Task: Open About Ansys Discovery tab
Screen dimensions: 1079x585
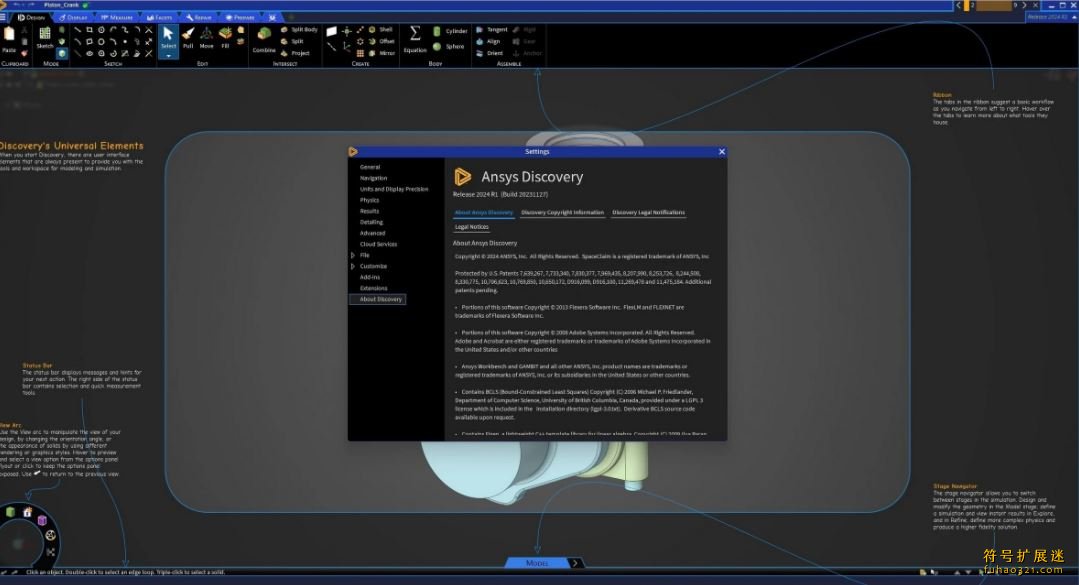Action: [x=484, y=213]
